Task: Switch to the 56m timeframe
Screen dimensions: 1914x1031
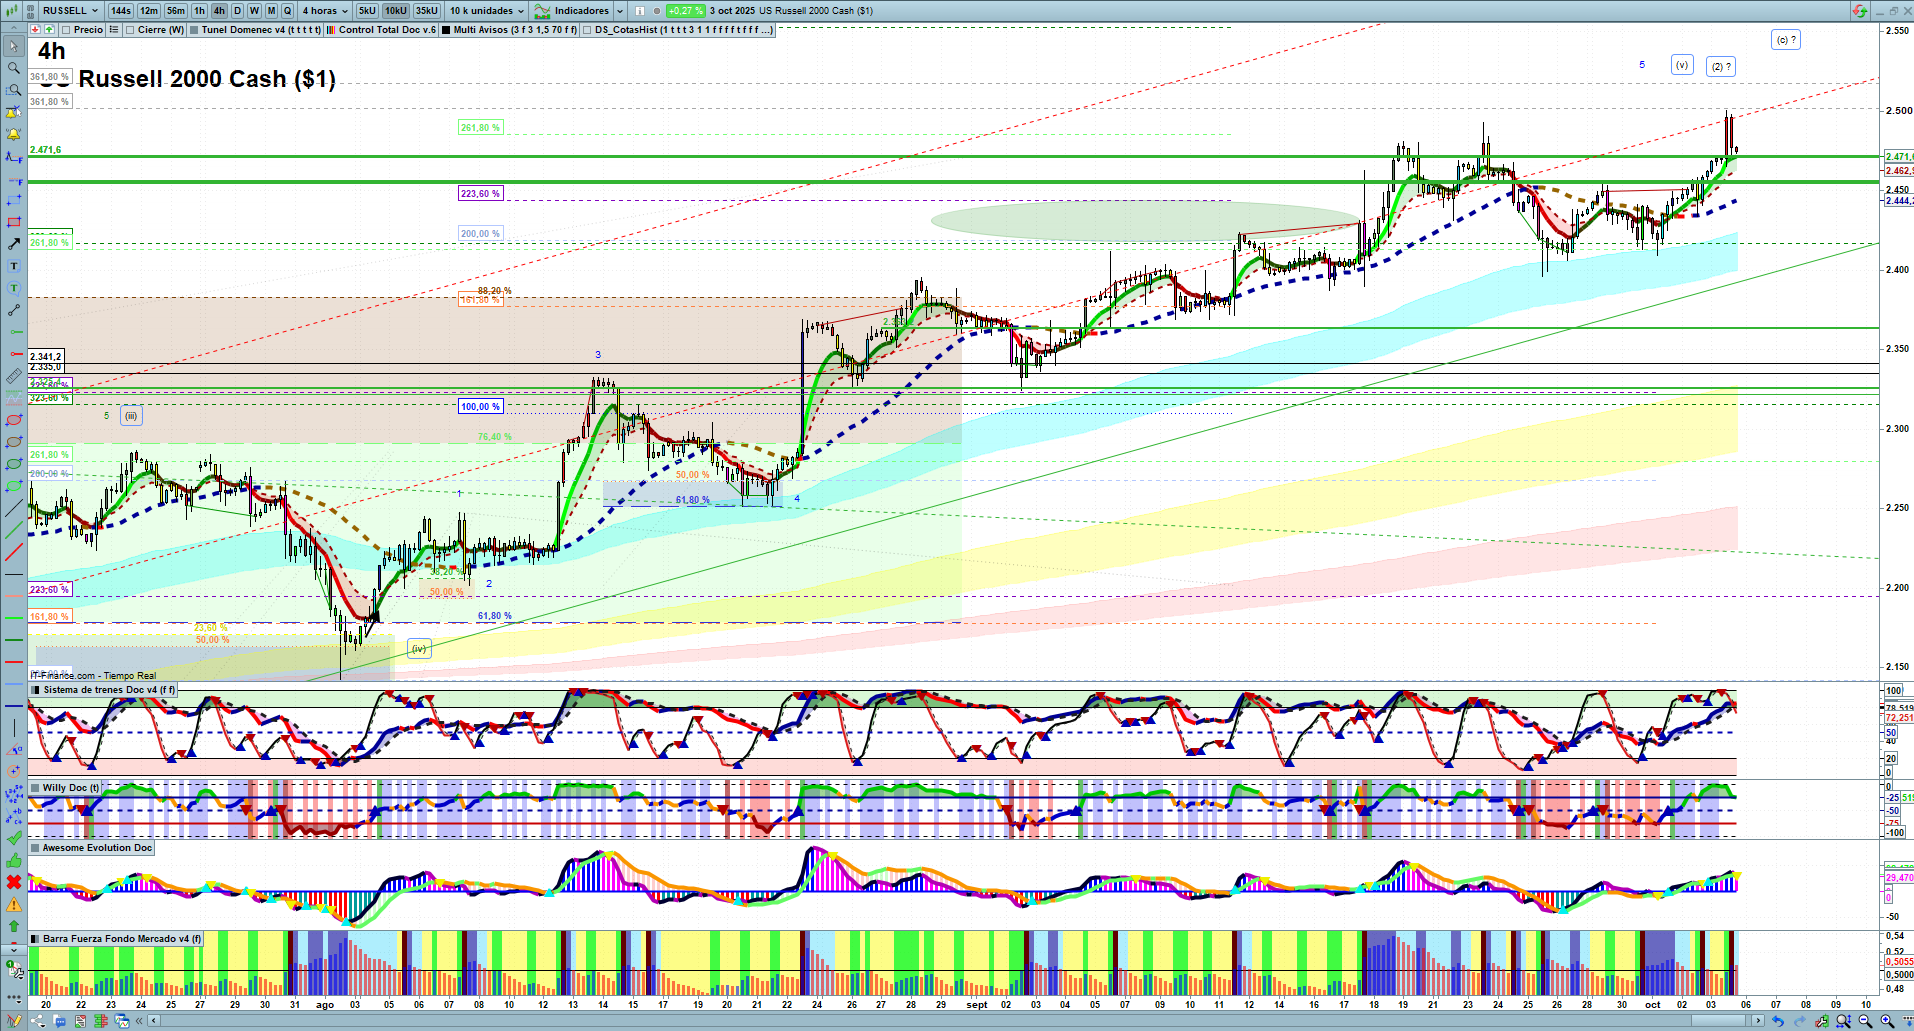Action: (x=176, y=11)
